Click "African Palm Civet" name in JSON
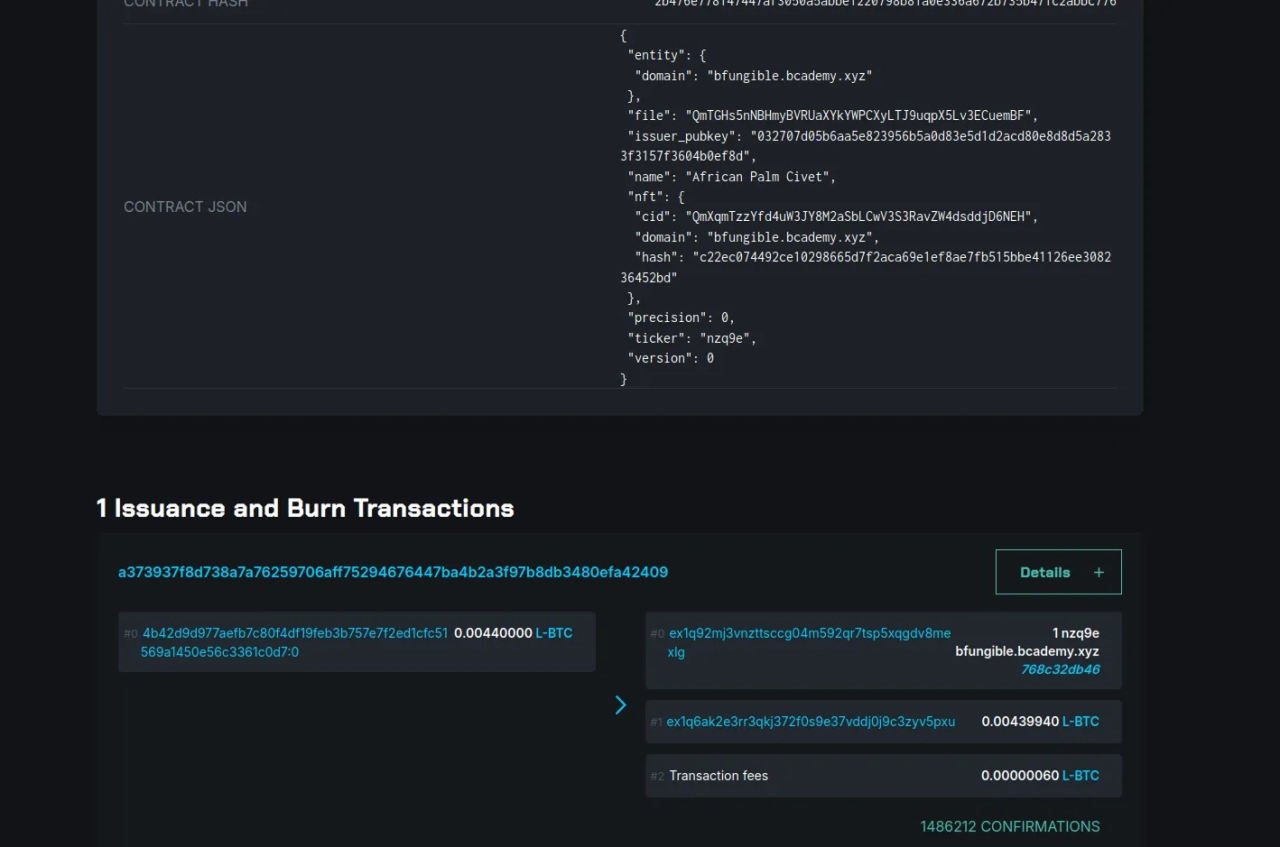This screenshot has height=847, width=1280. 759,177
